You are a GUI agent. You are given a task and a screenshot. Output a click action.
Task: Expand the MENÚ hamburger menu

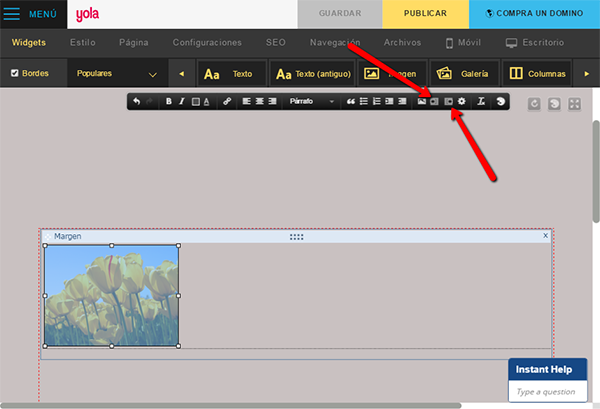click(31, 14)
